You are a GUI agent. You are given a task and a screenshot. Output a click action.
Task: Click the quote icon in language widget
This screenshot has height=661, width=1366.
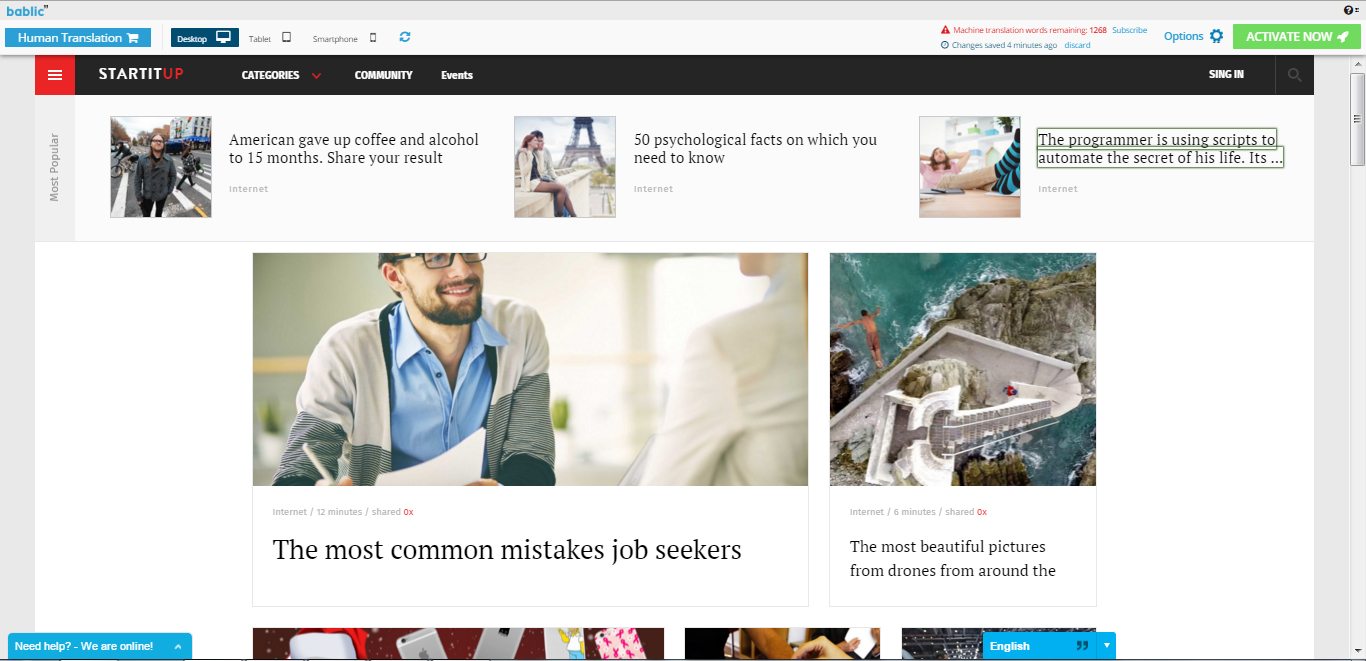coord(1082,646)
